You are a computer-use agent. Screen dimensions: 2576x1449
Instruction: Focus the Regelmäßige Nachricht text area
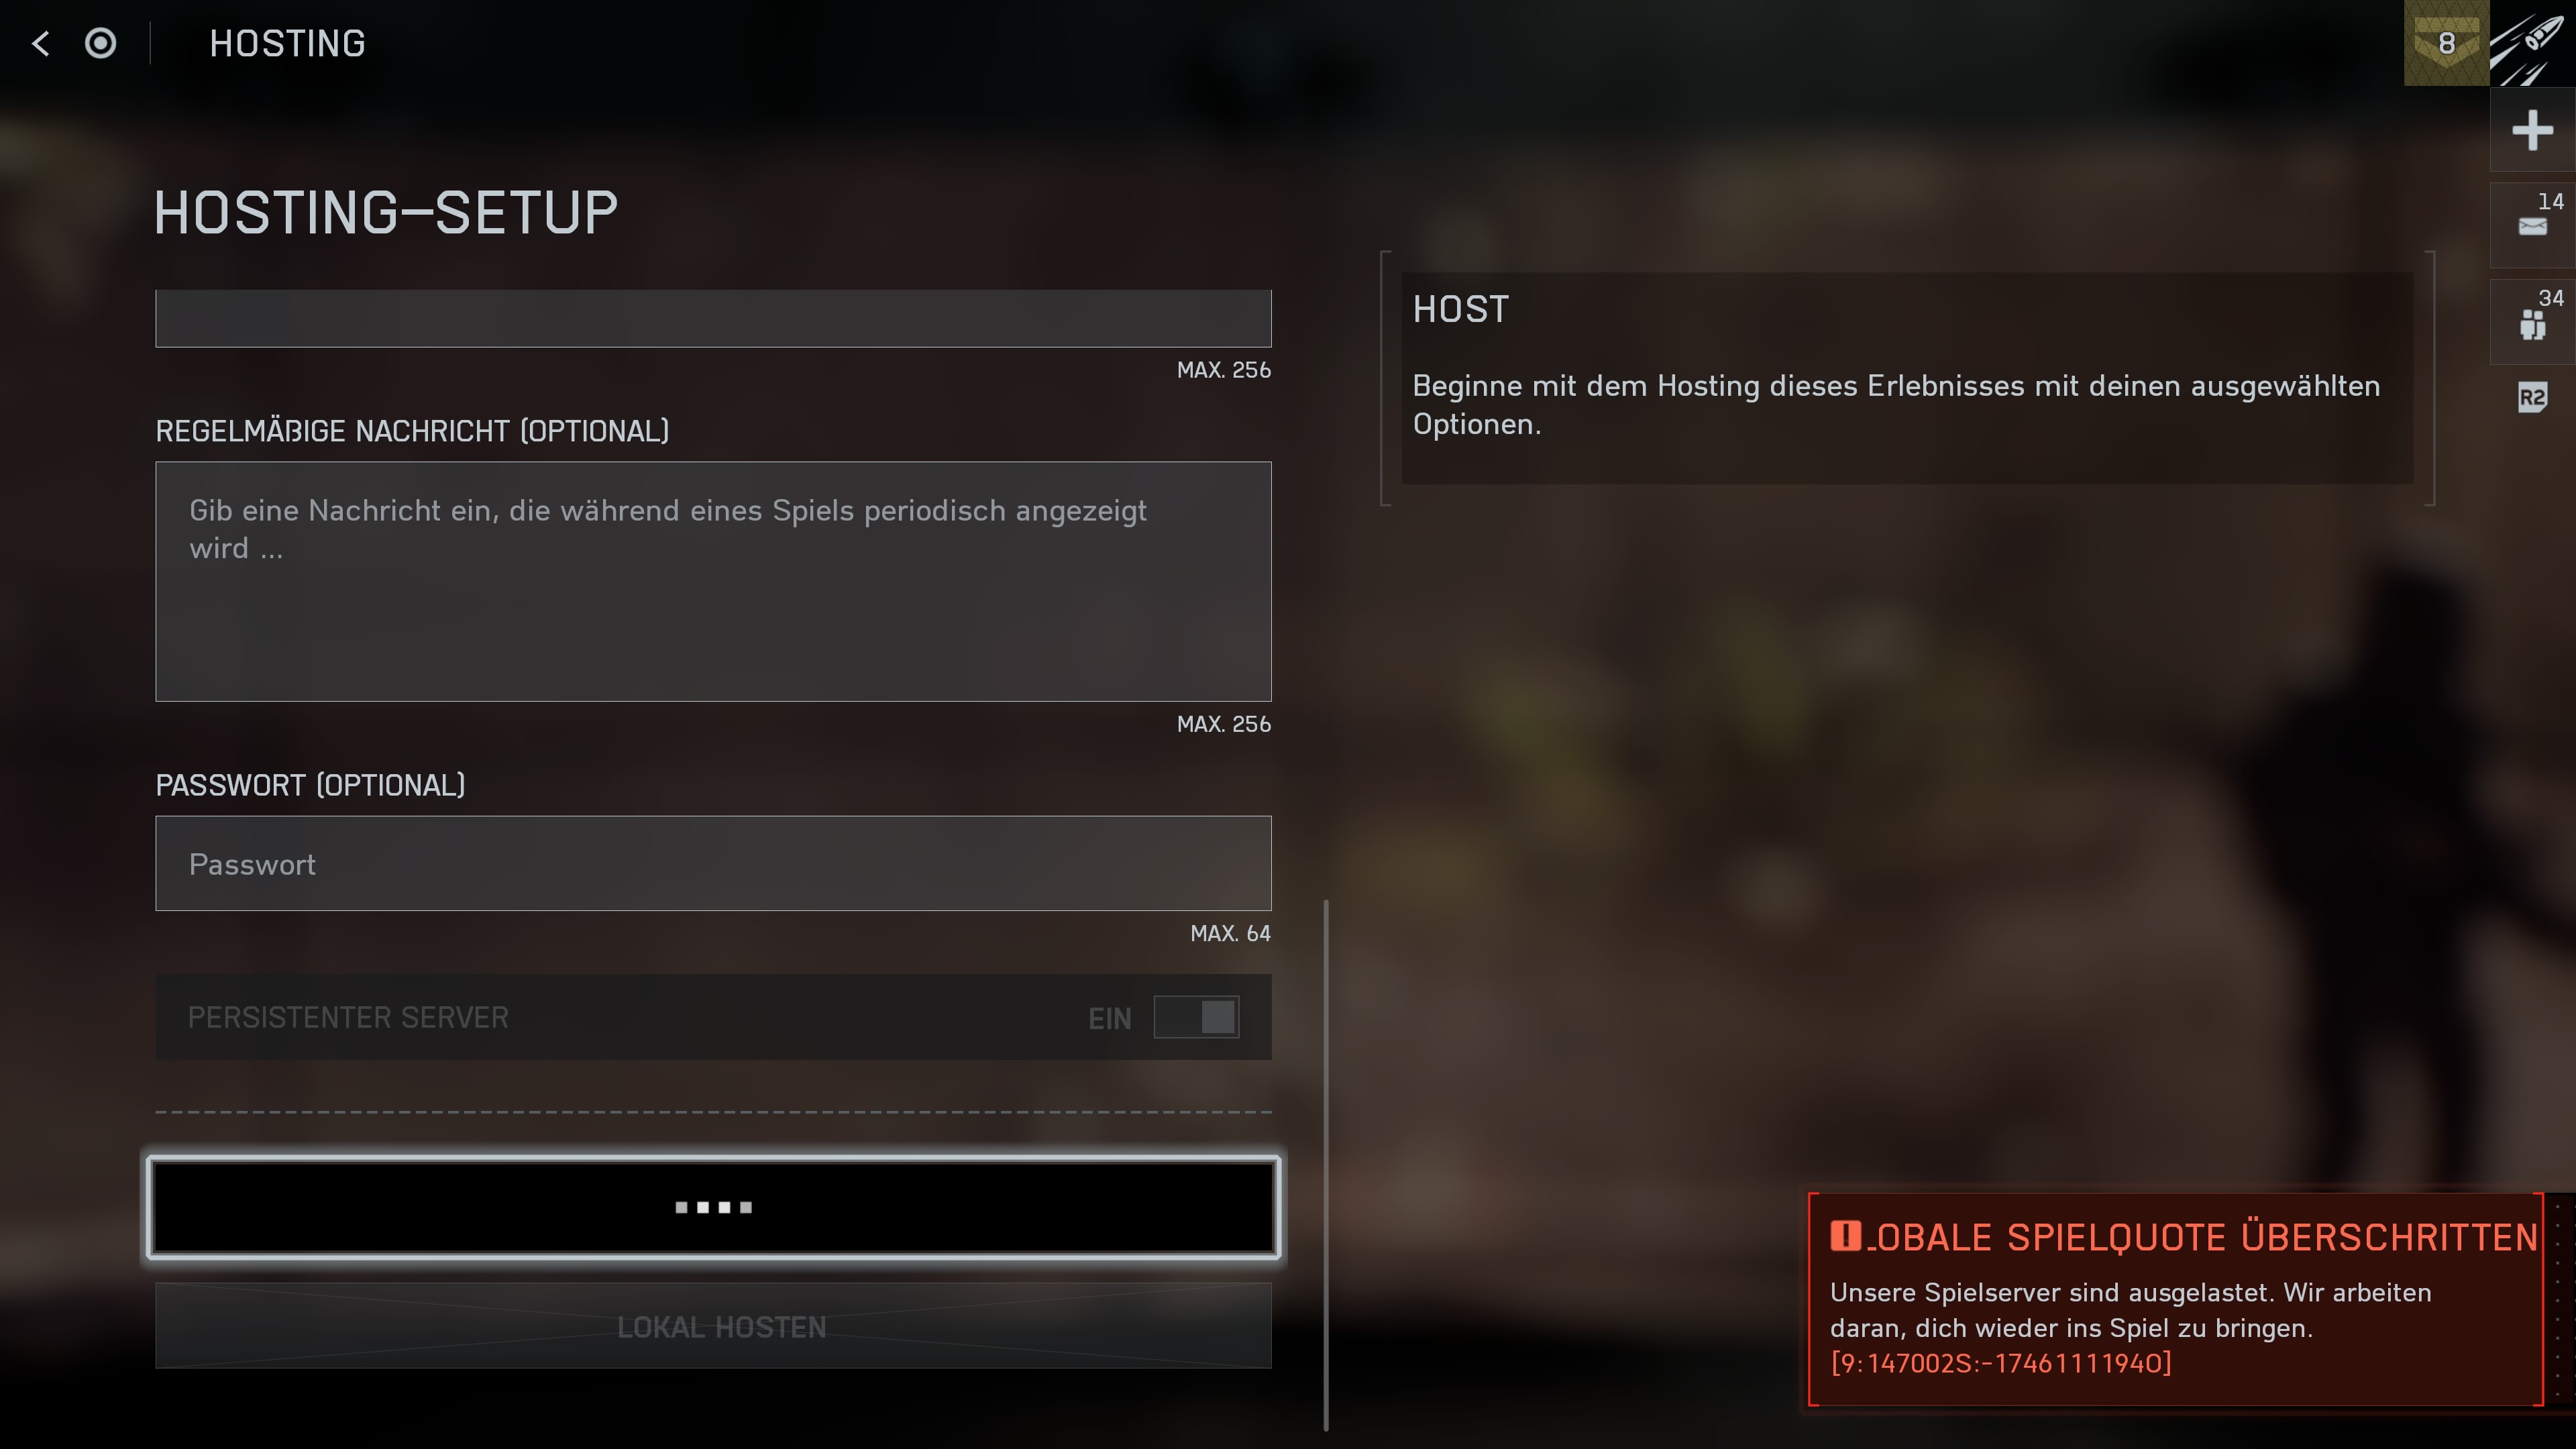(x=713, y=581)
